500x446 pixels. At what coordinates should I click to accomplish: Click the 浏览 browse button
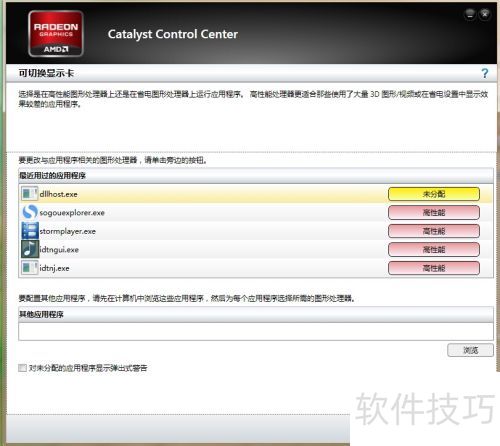click(470, 350)
